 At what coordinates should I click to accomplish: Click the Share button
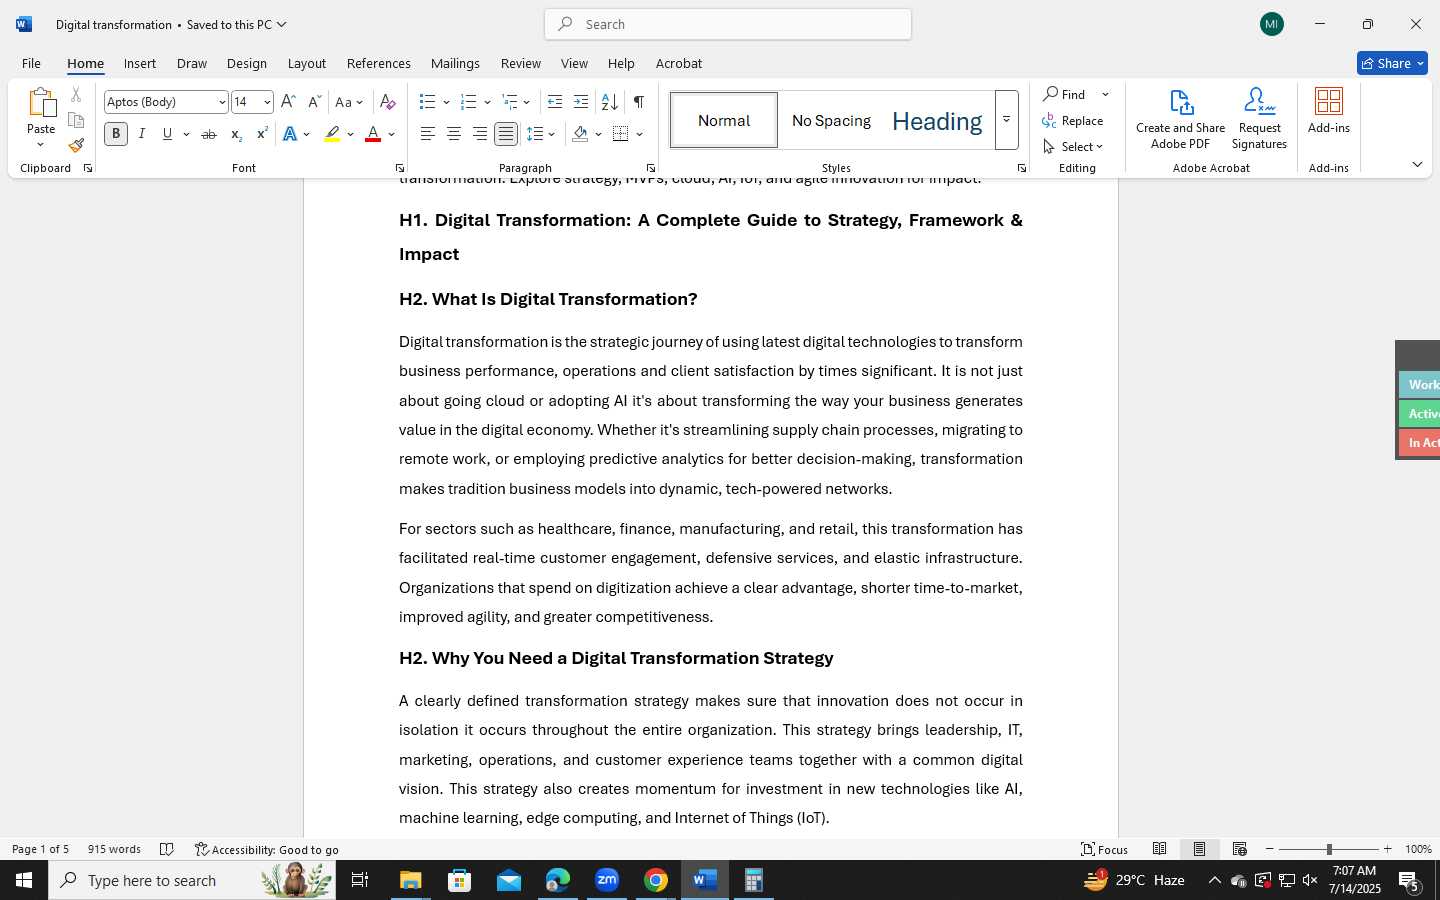1392,63
